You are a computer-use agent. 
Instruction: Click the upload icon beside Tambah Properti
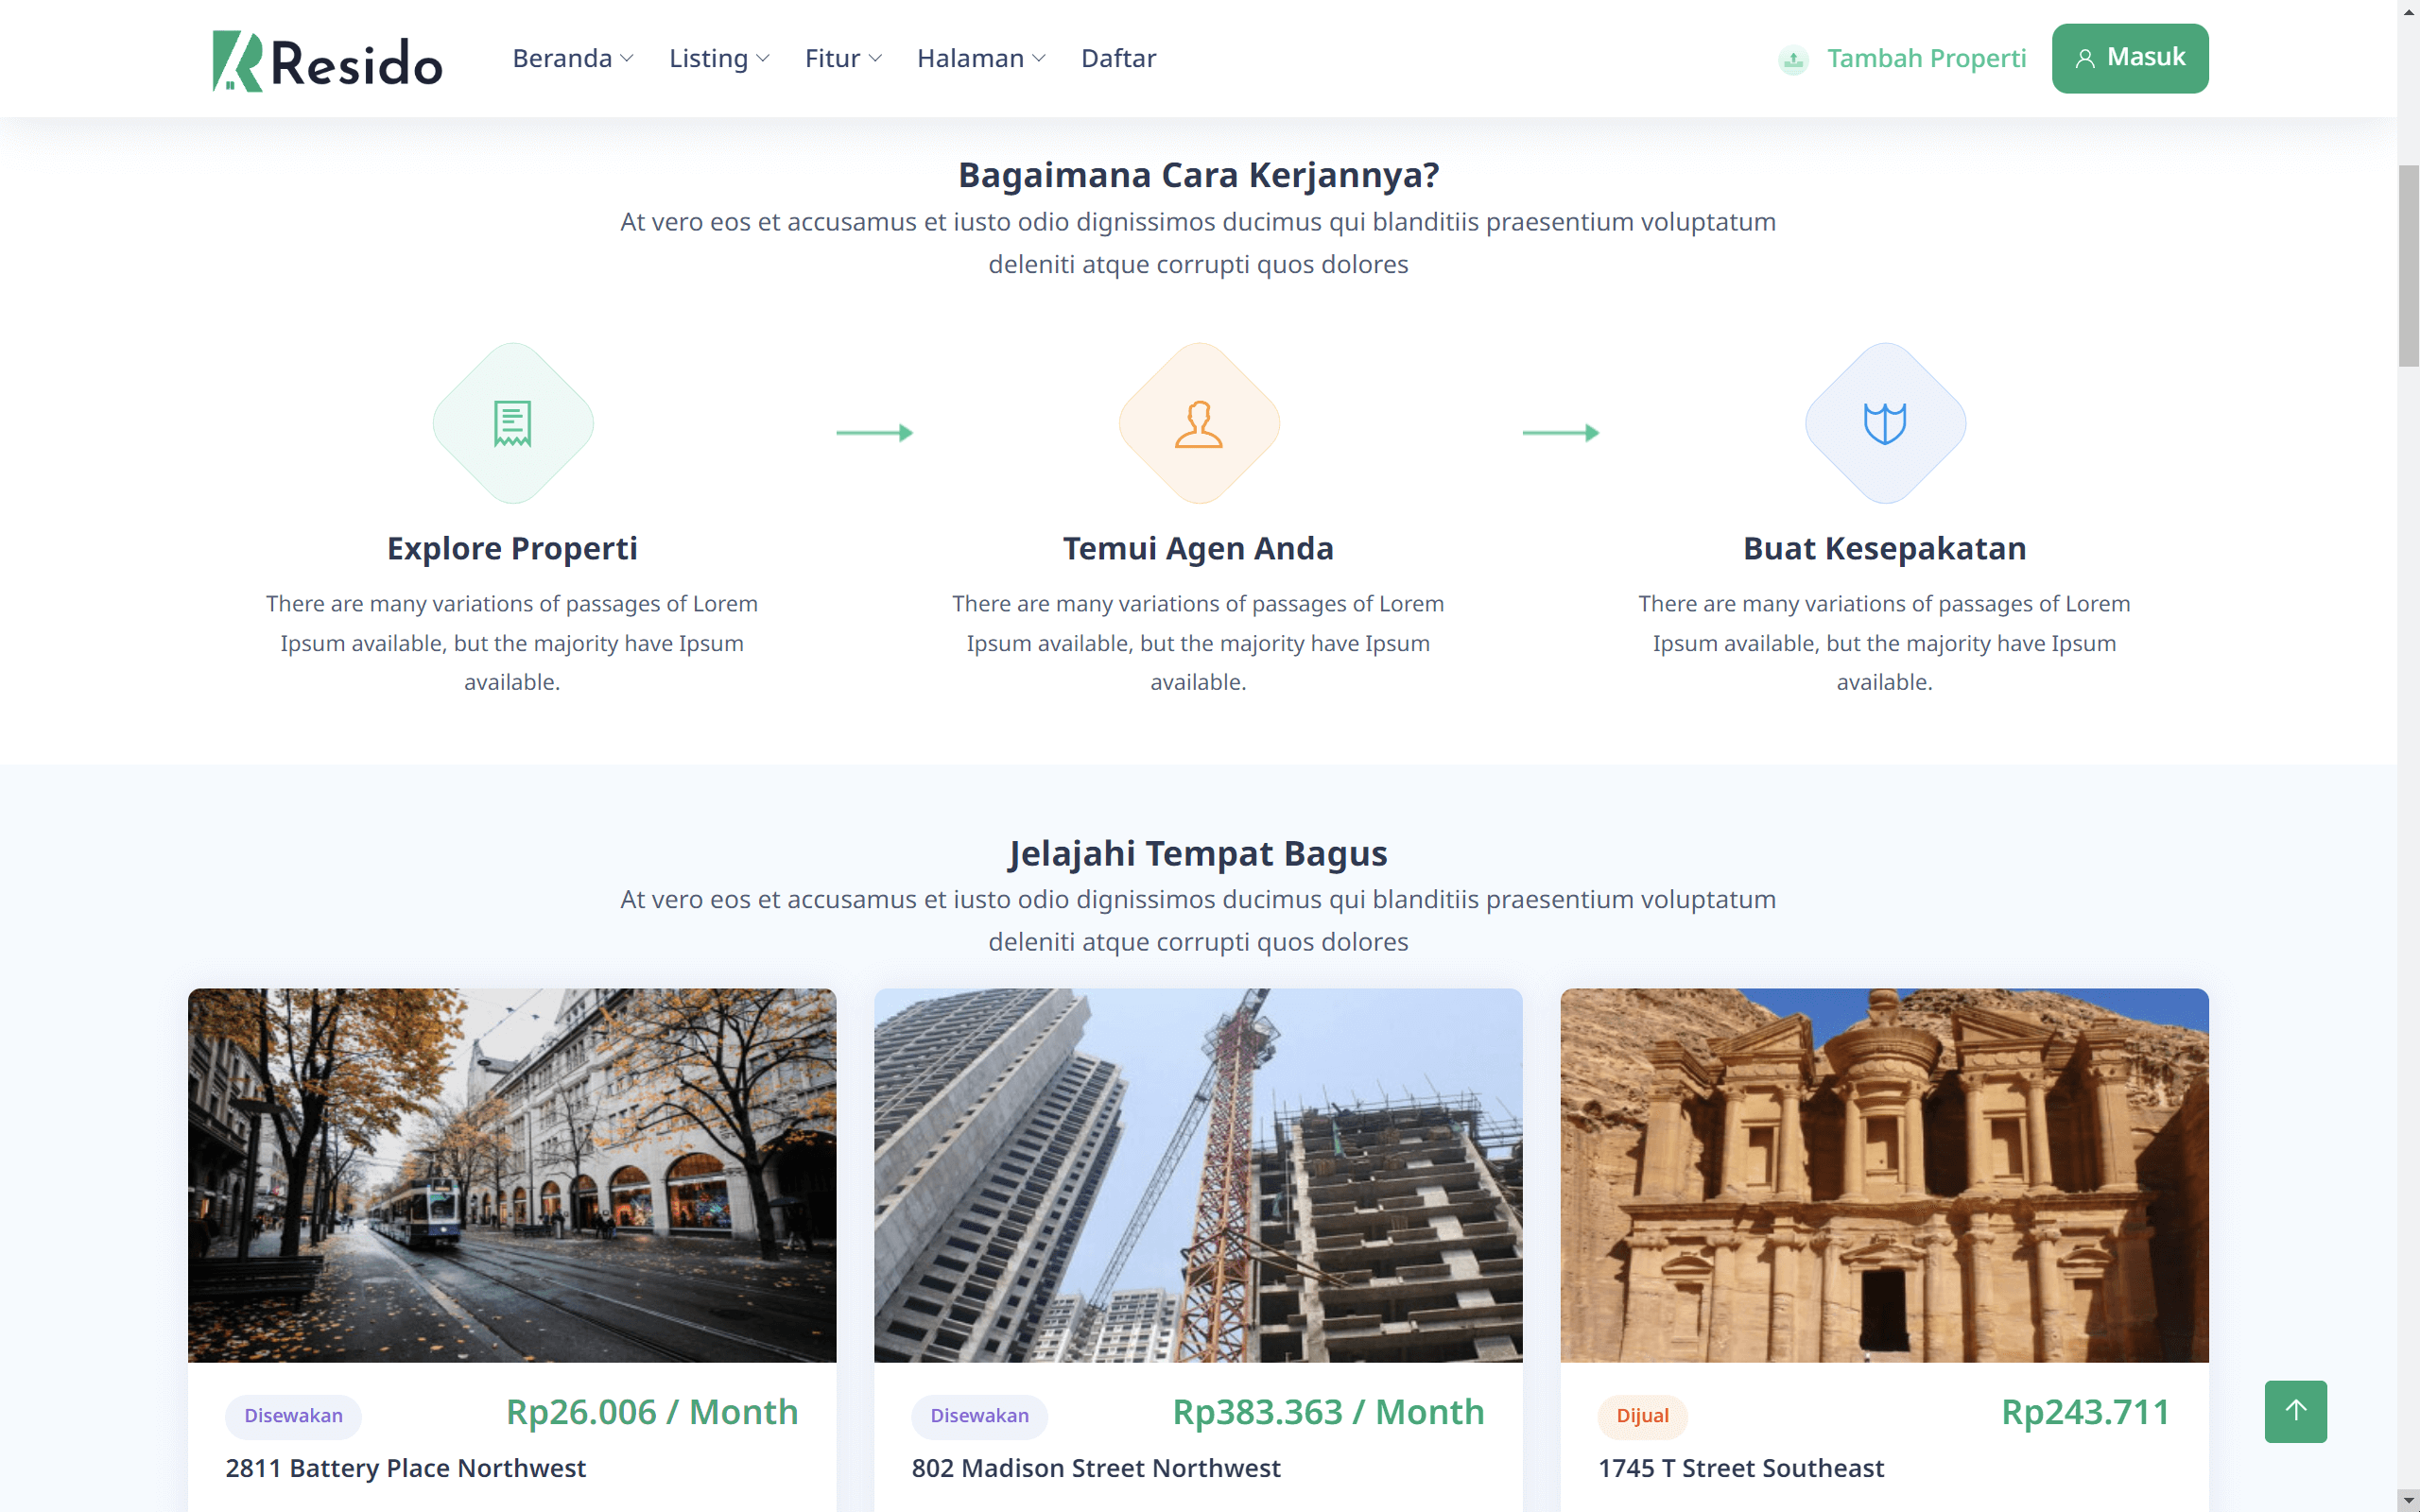(1793, 60)
